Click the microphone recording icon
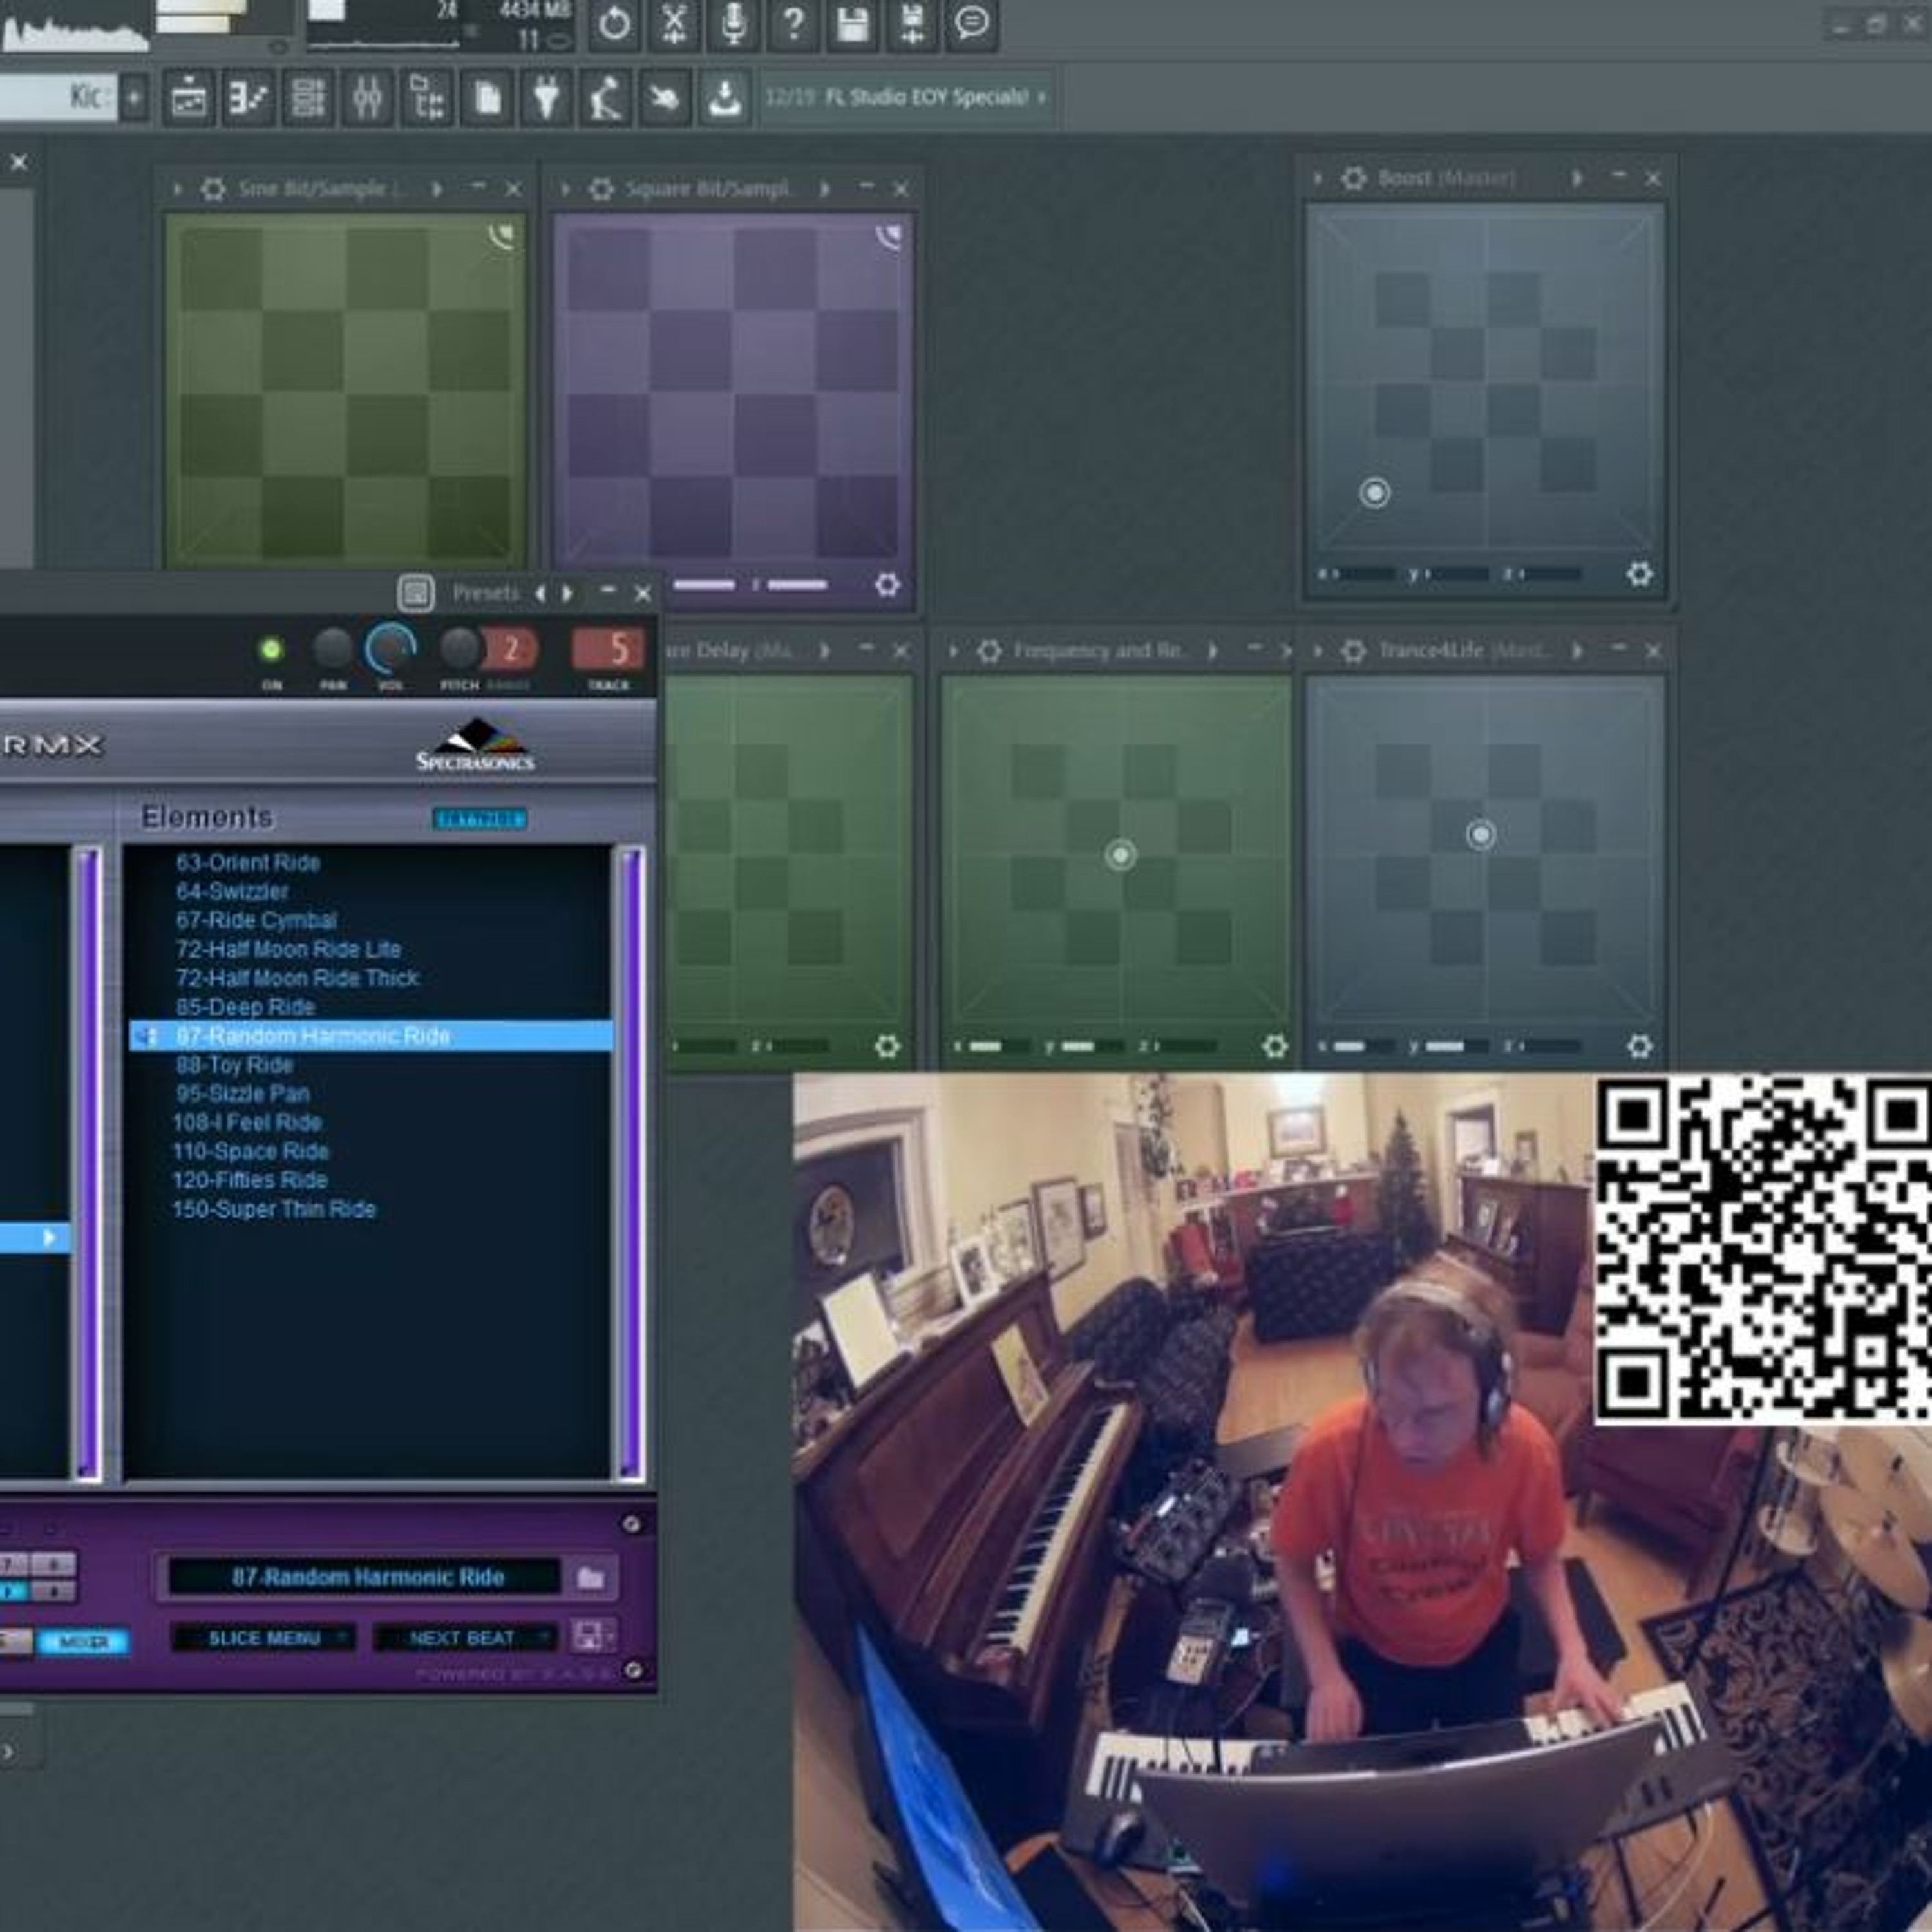Screen dimensions: 1932x1932 point(733,22)
